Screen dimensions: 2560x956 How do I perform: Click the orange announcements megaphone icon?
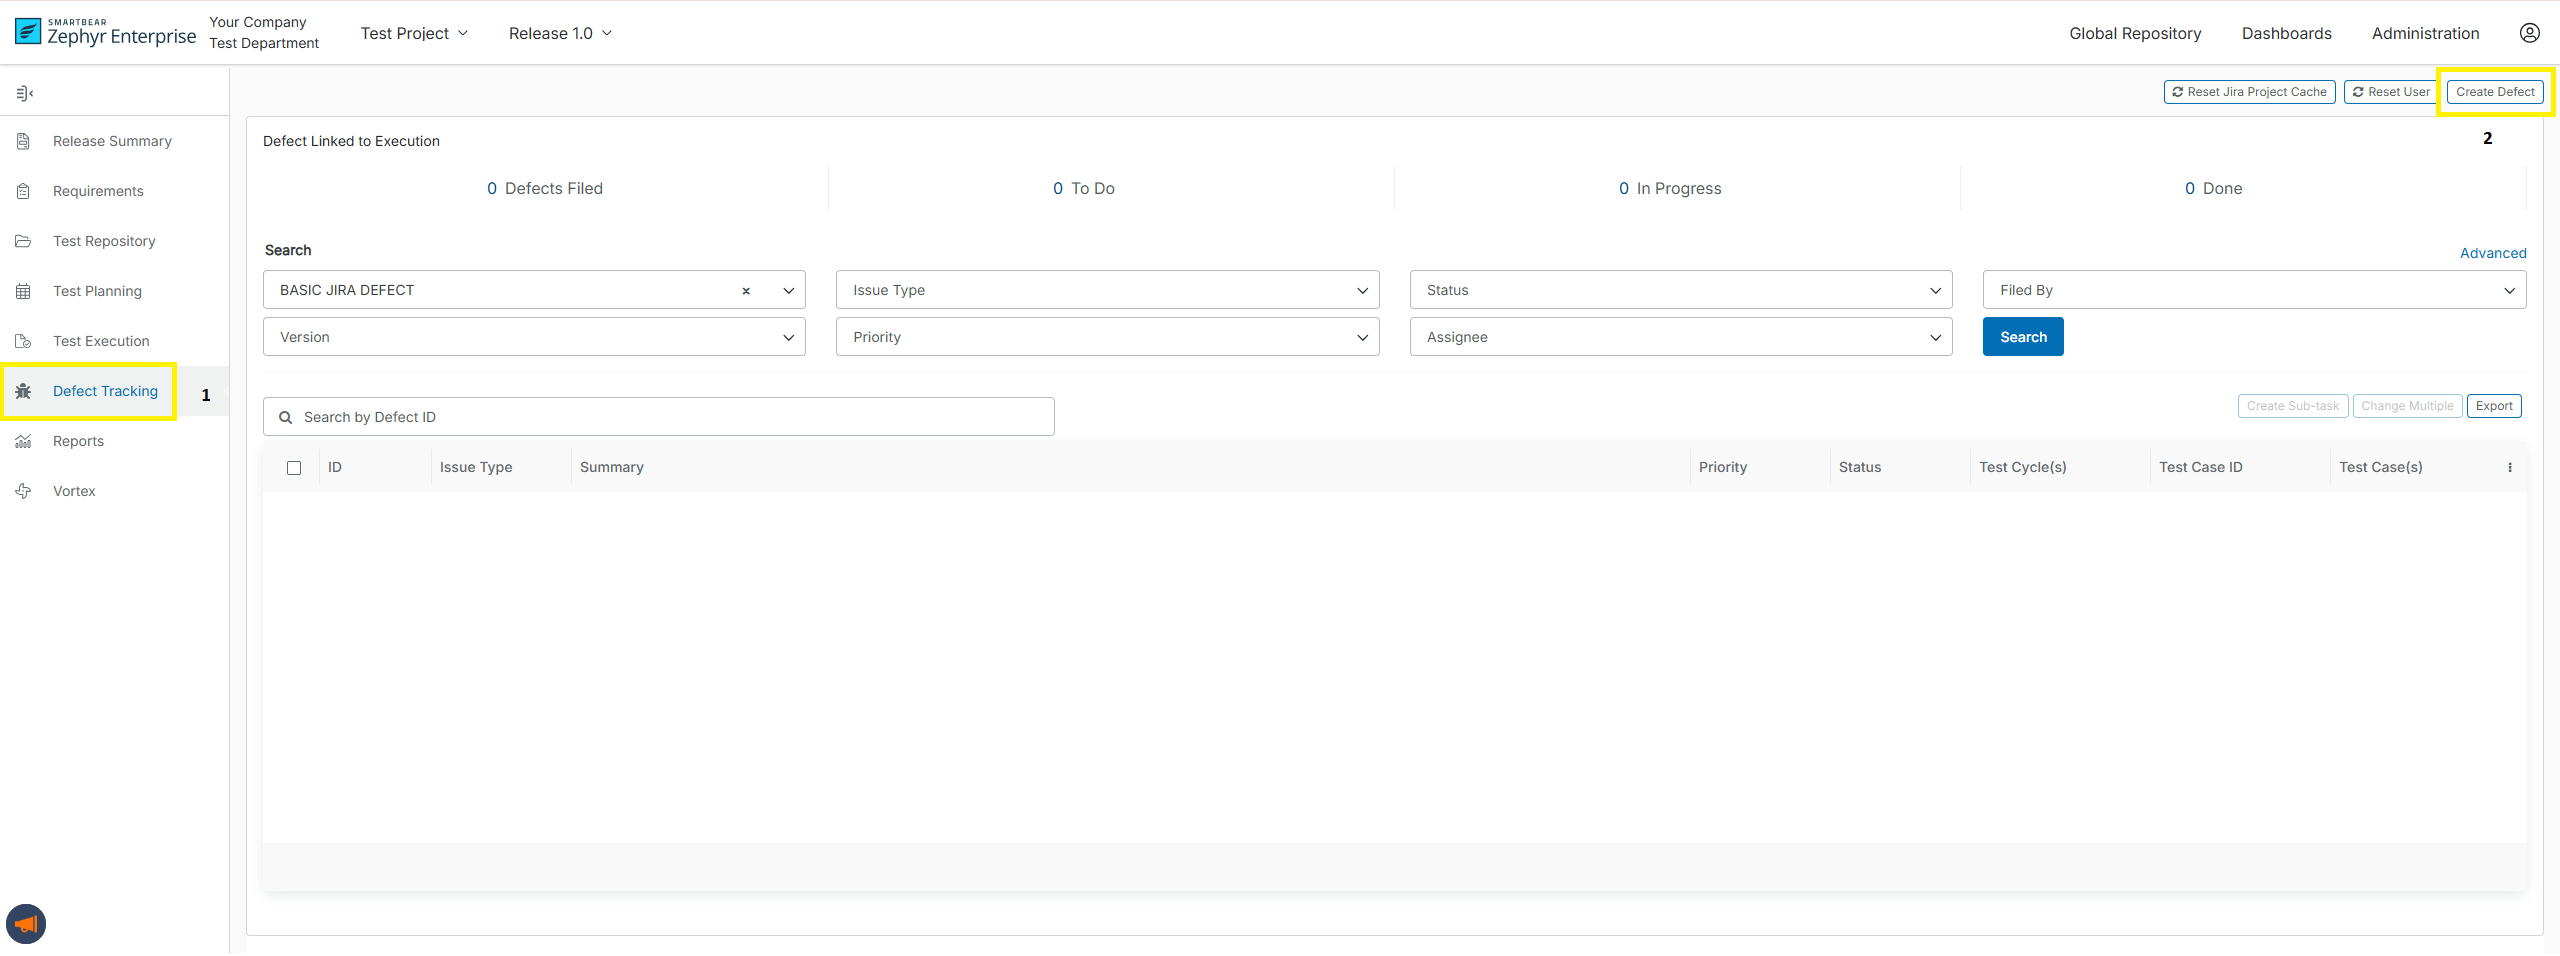[x=26, y=922]
